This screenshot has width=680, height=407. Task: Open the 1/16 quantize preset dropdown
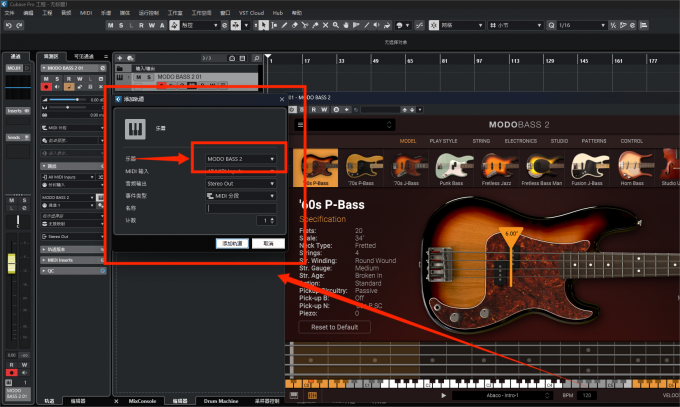(582, 26)
